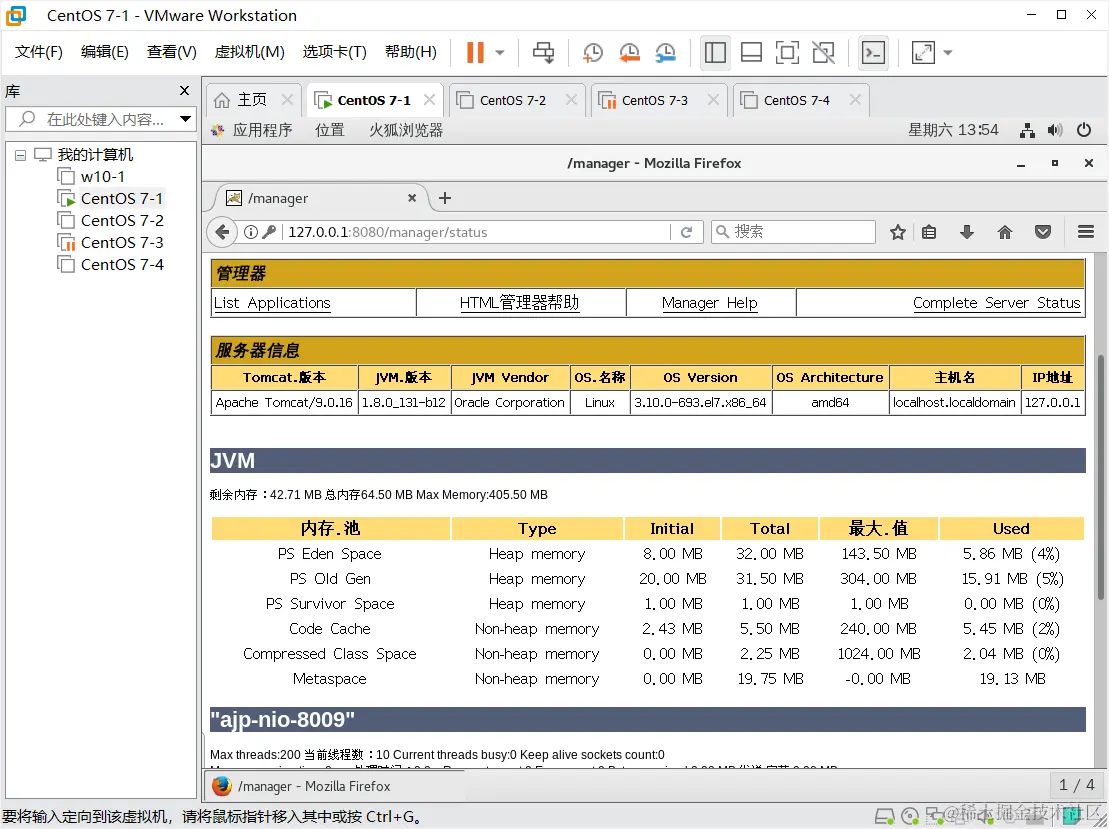Close the /manager Firefox tab
1109x829 pixels.
[x=412, y=198]
